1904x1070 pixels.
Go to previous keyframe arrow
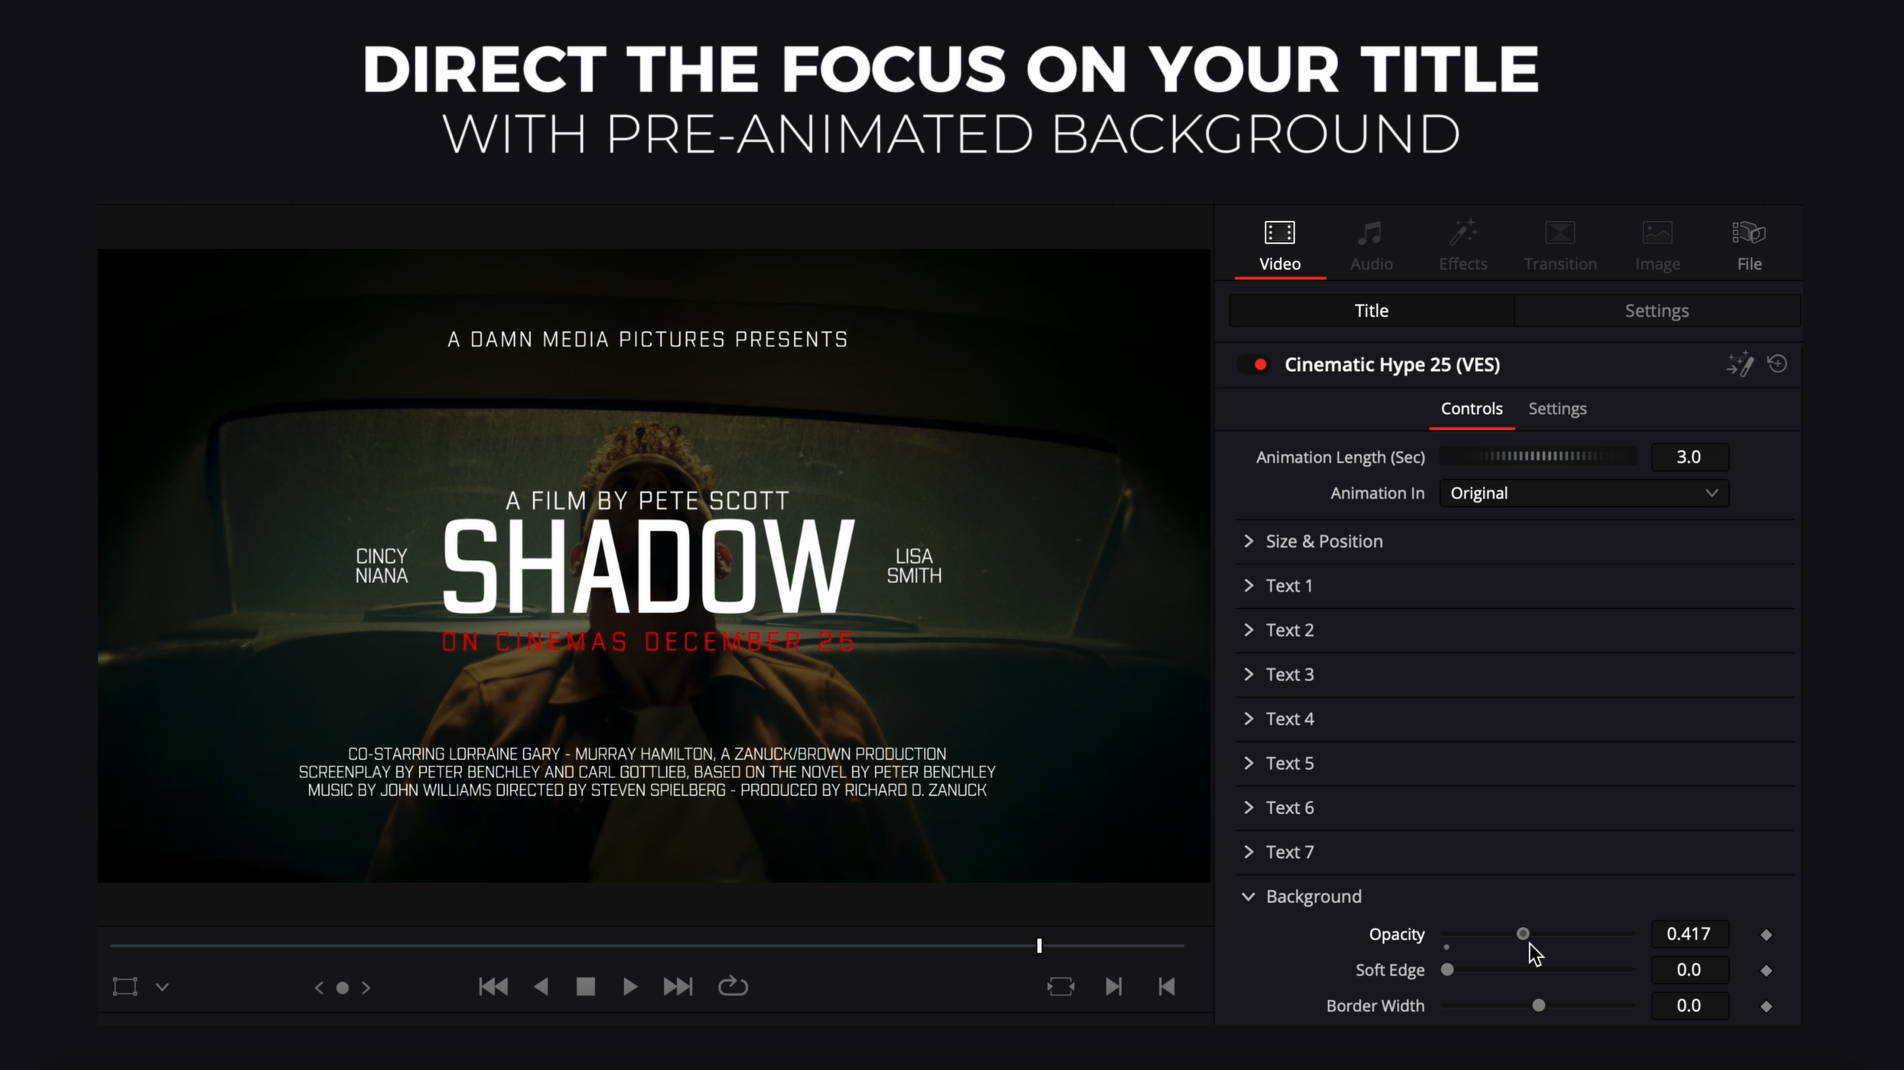tap(319, 988)
